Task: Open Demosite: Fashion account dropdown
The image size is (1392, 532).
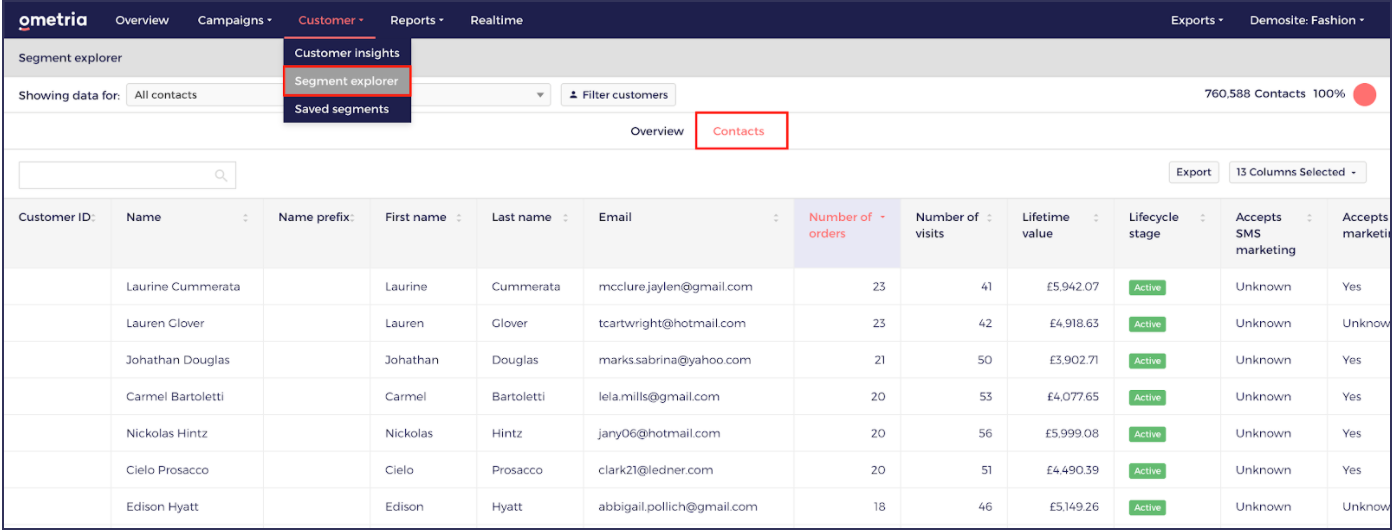Action: pos(1307,20)
